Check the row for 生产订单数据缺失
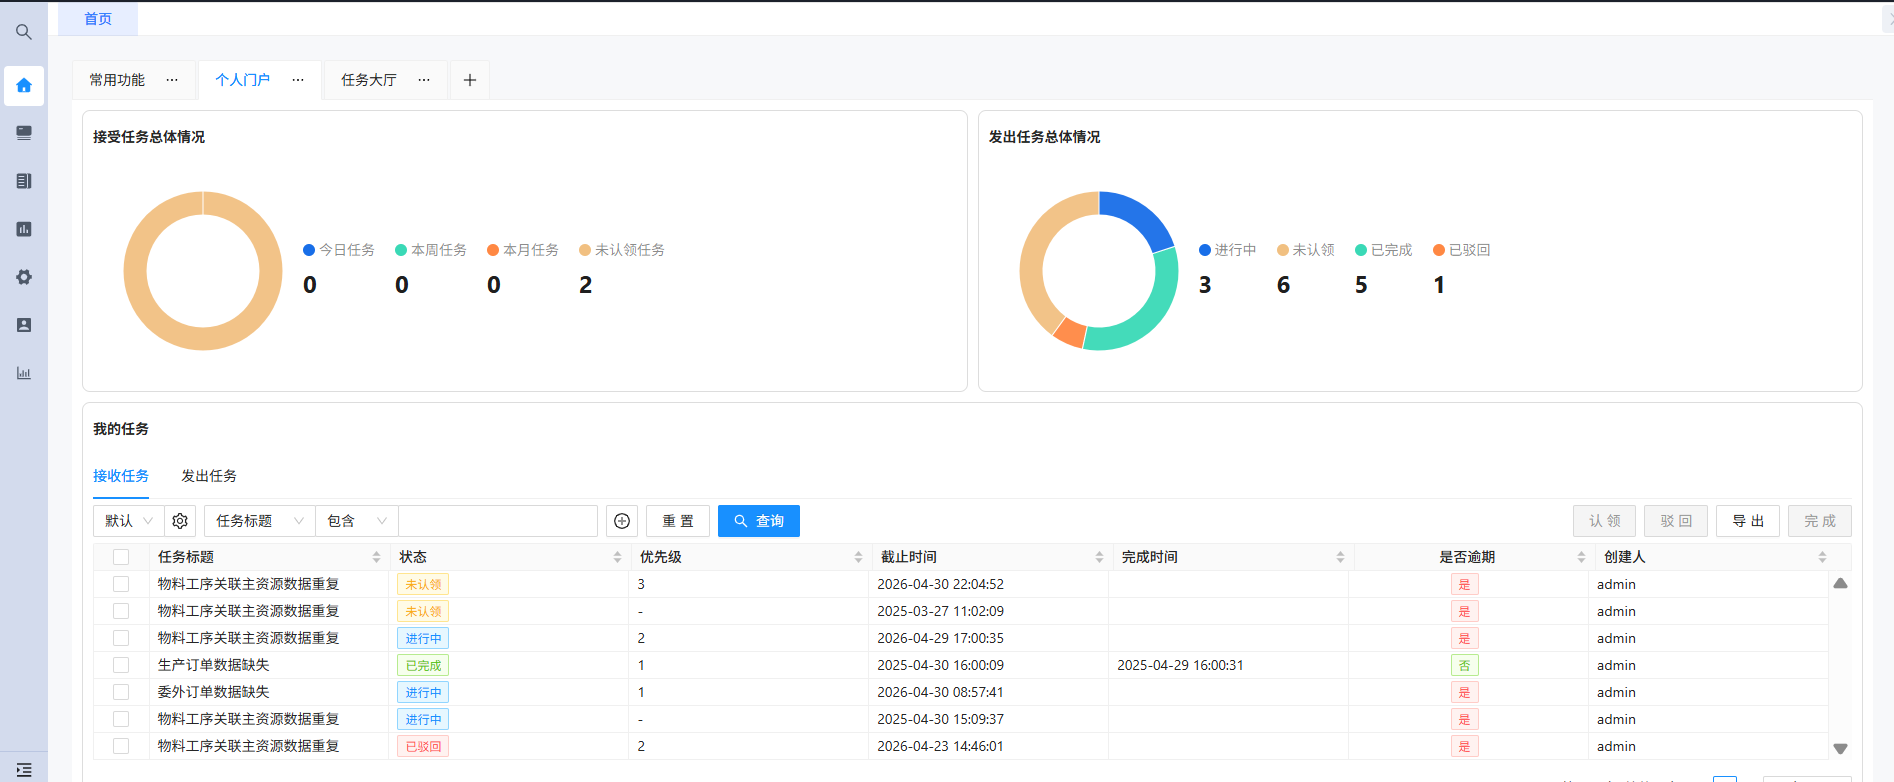 tap(121, 665)
